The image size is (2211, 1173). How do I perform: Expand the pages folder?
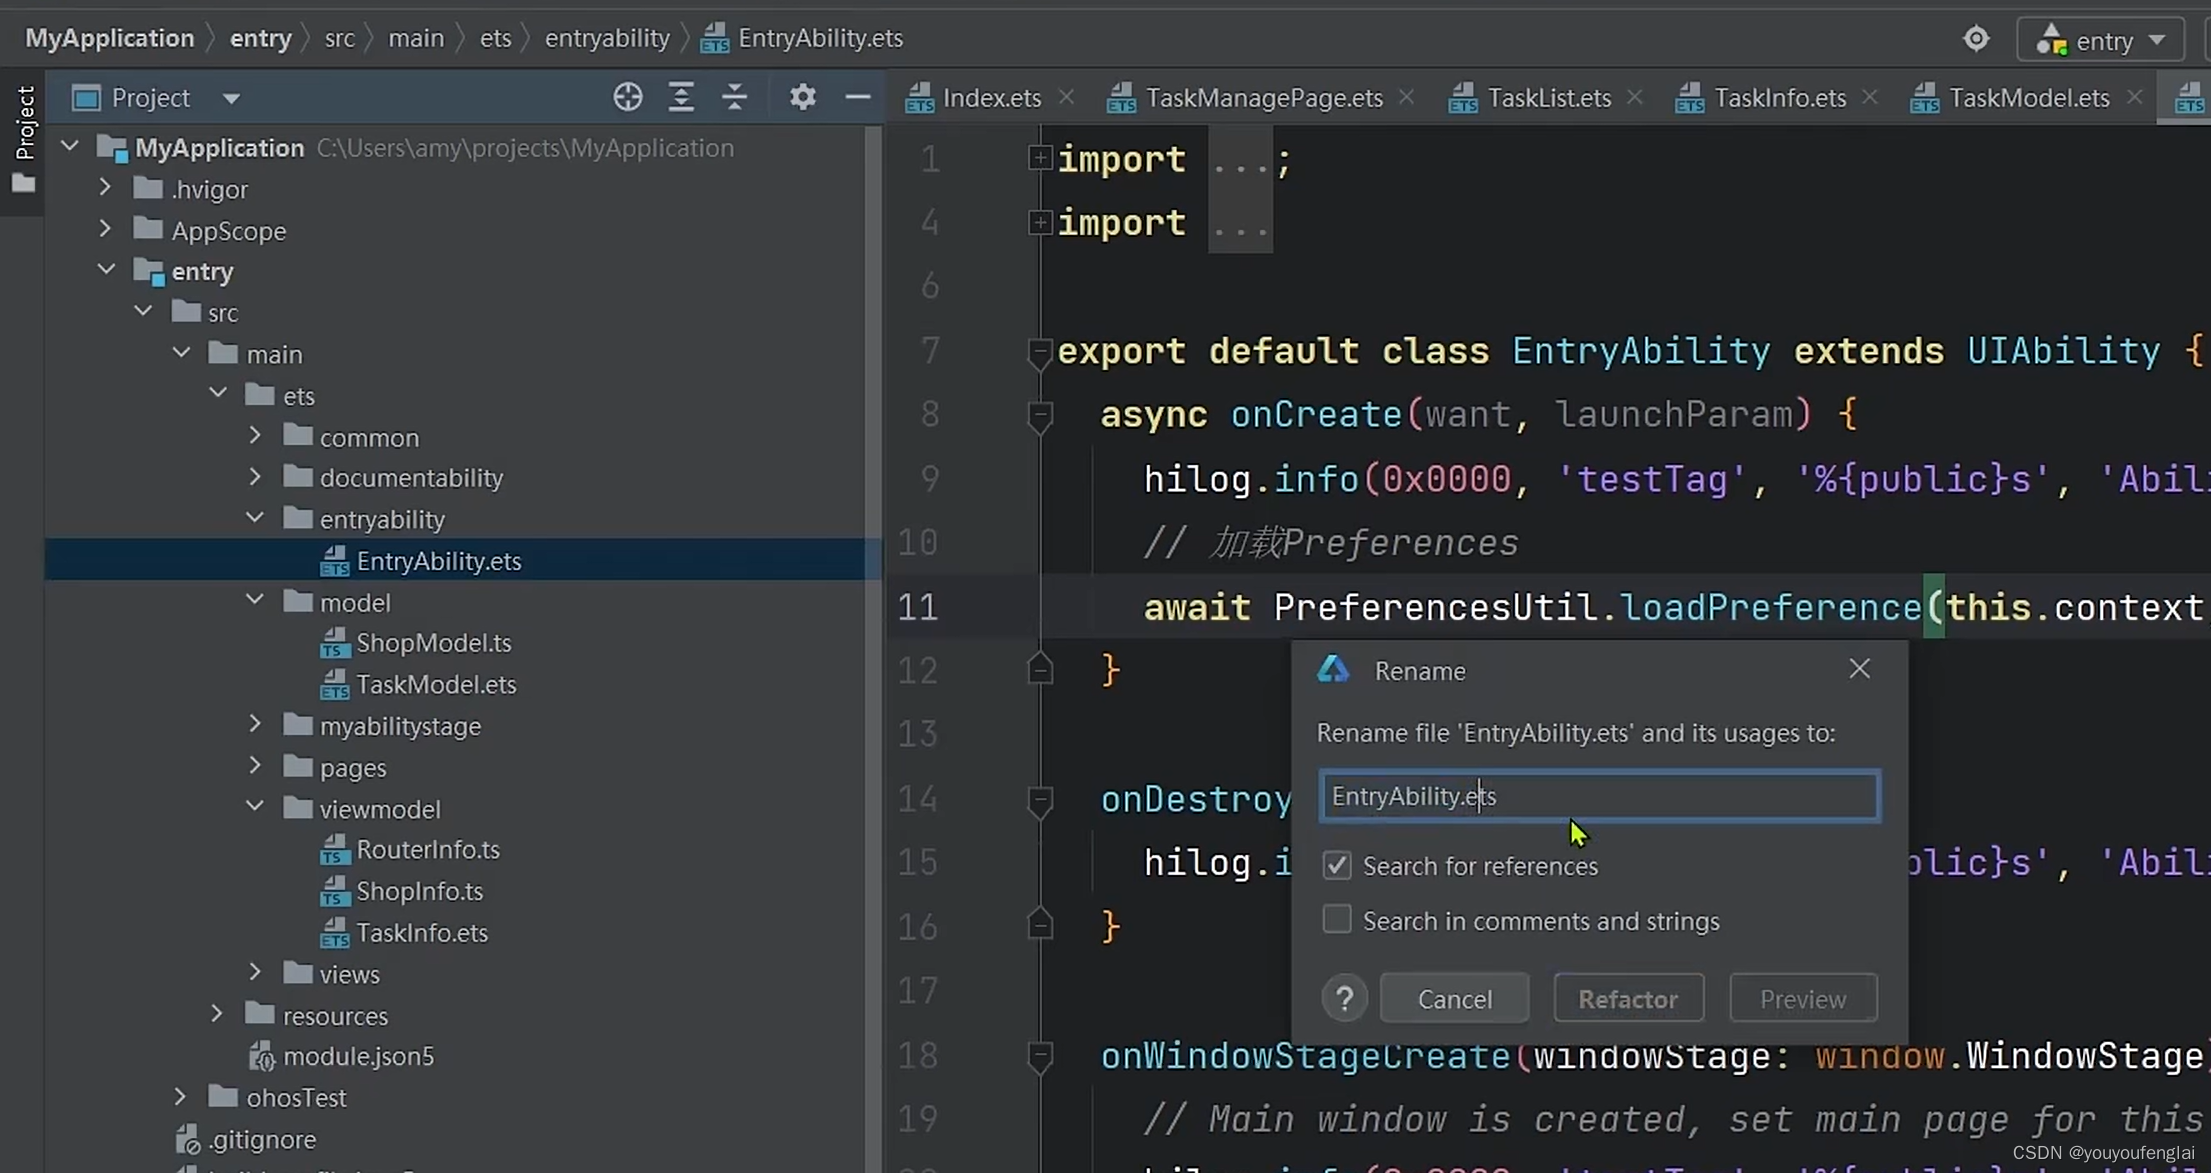[255, 766]
